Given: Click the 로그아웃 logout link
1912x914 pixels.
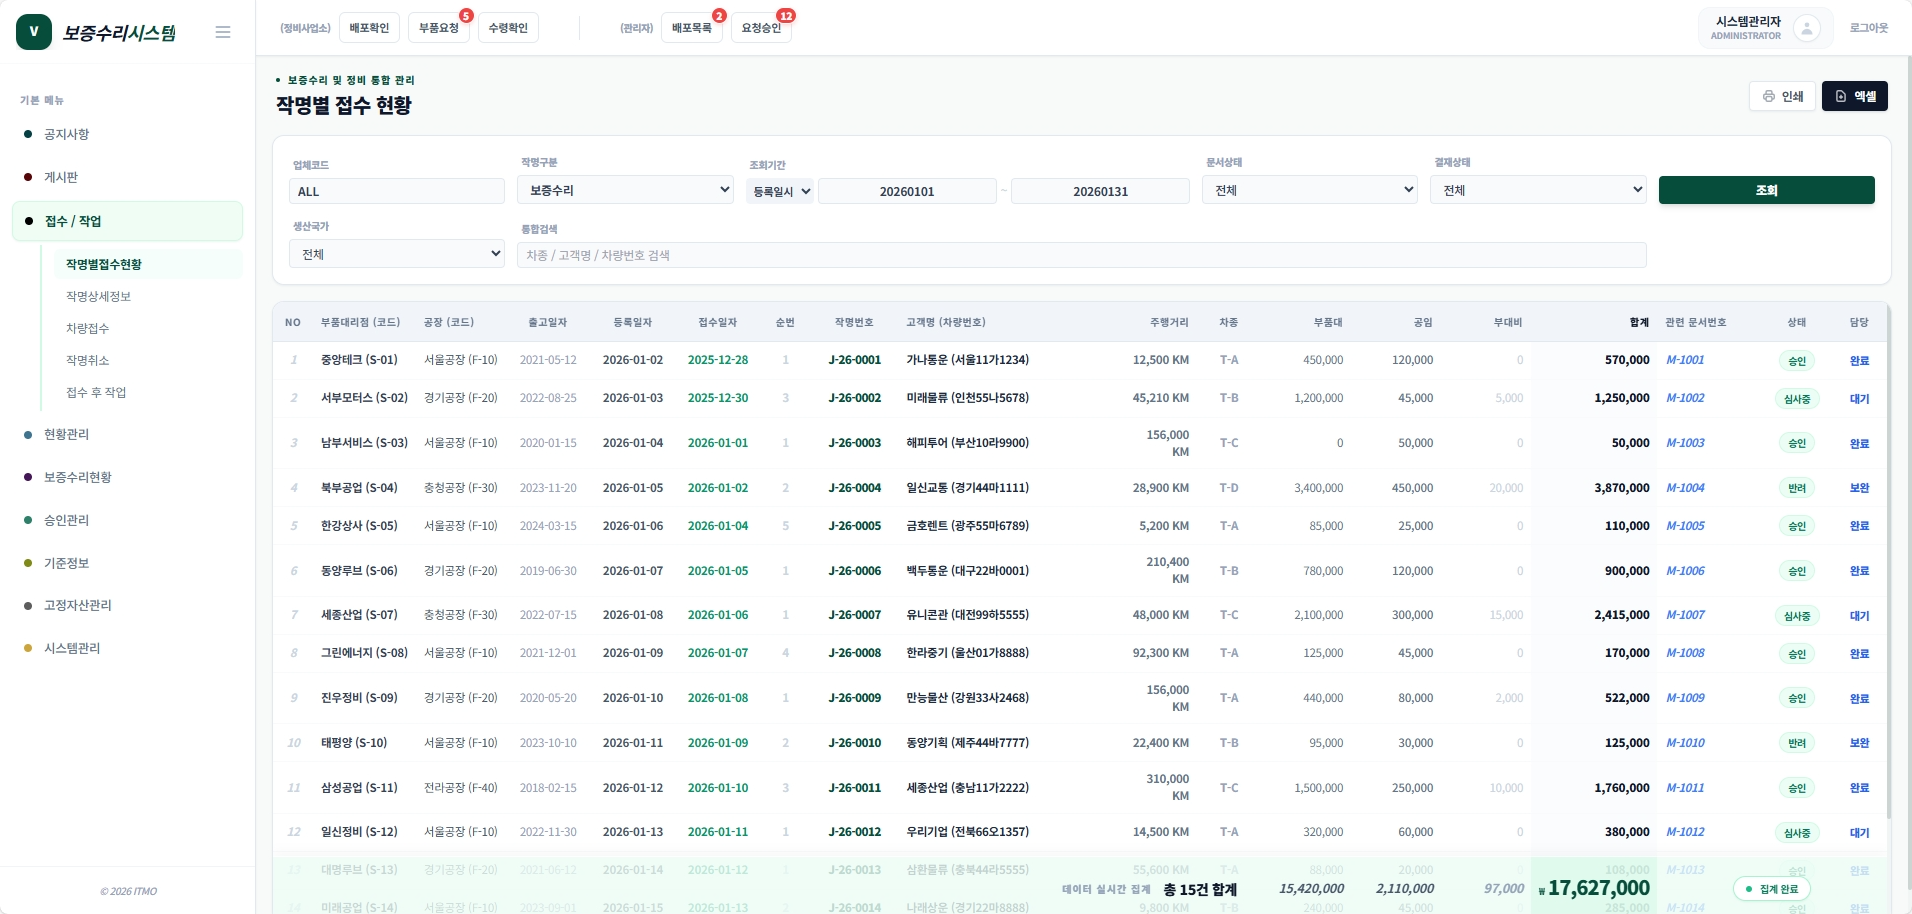Looking at the screenshot, I should [x=1868, y=28].
